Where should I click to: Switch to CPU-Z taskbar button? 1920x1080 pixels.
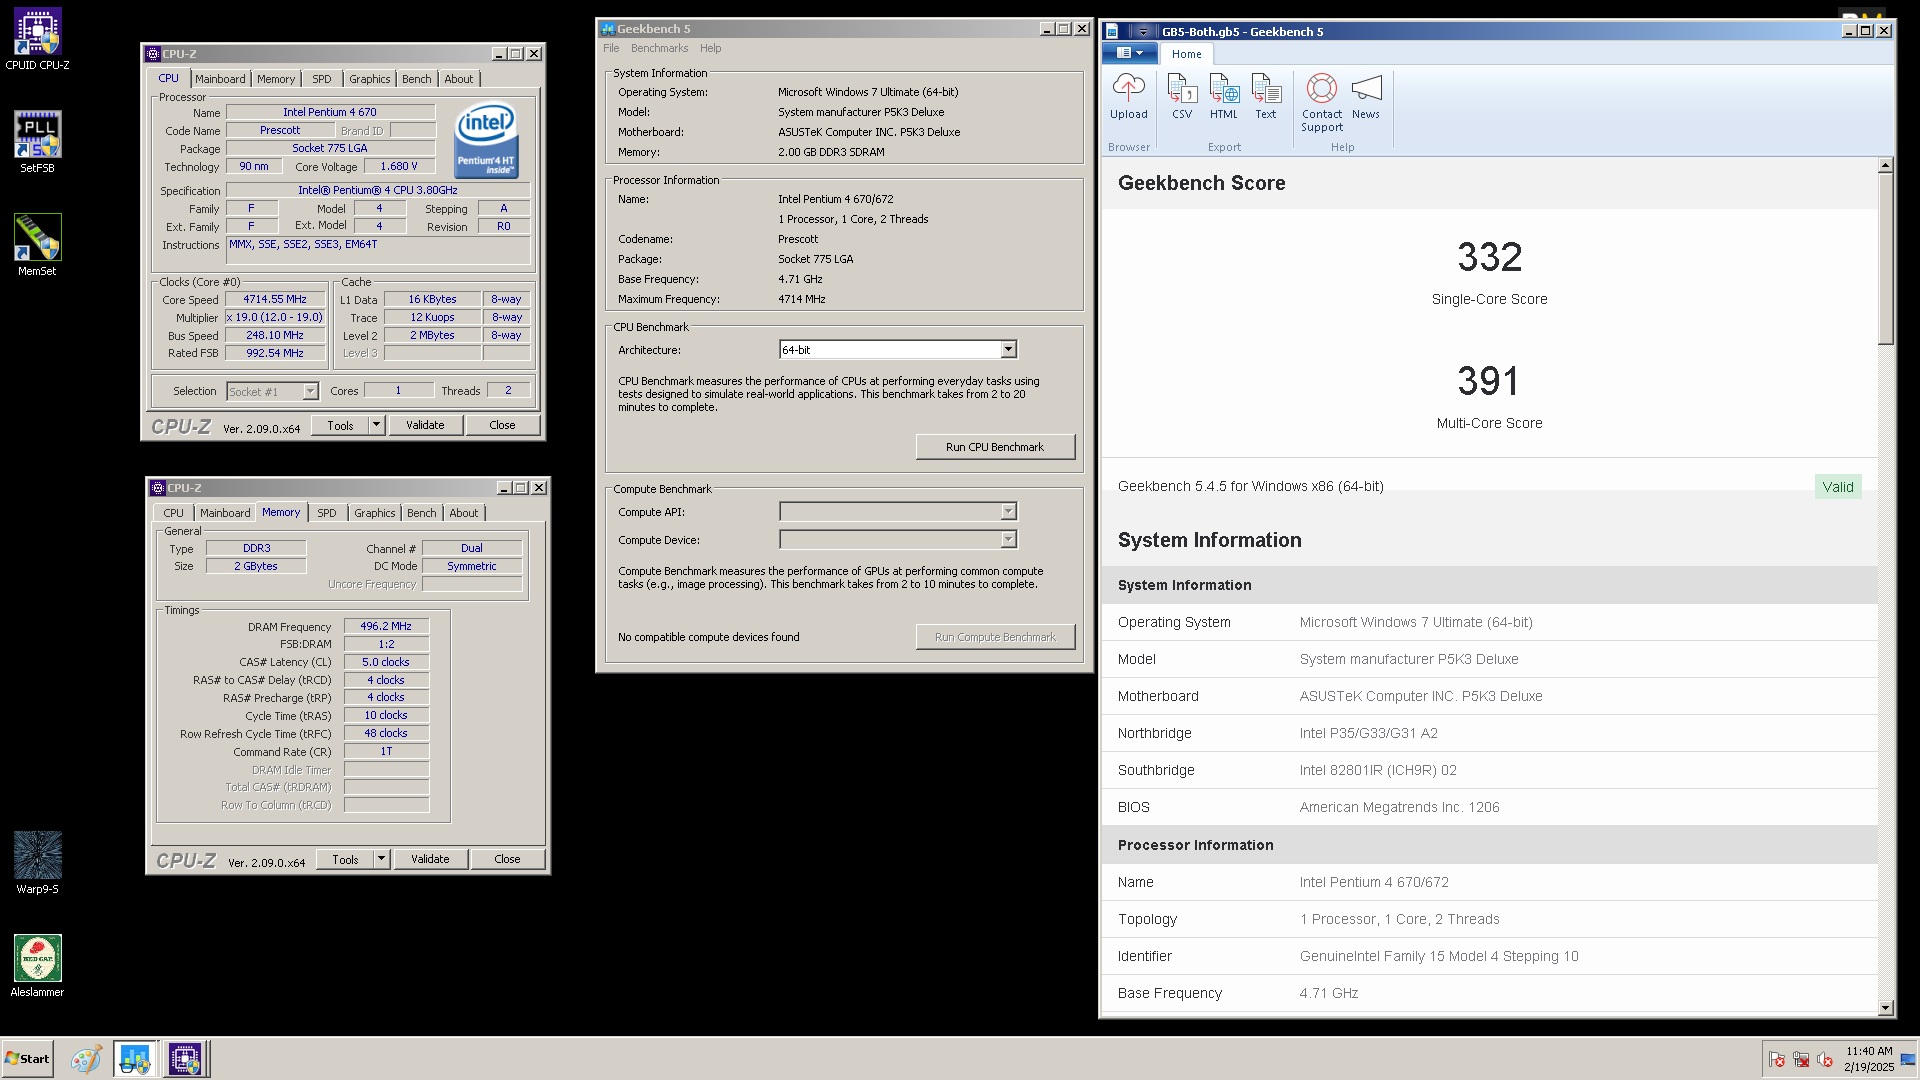184,1059
